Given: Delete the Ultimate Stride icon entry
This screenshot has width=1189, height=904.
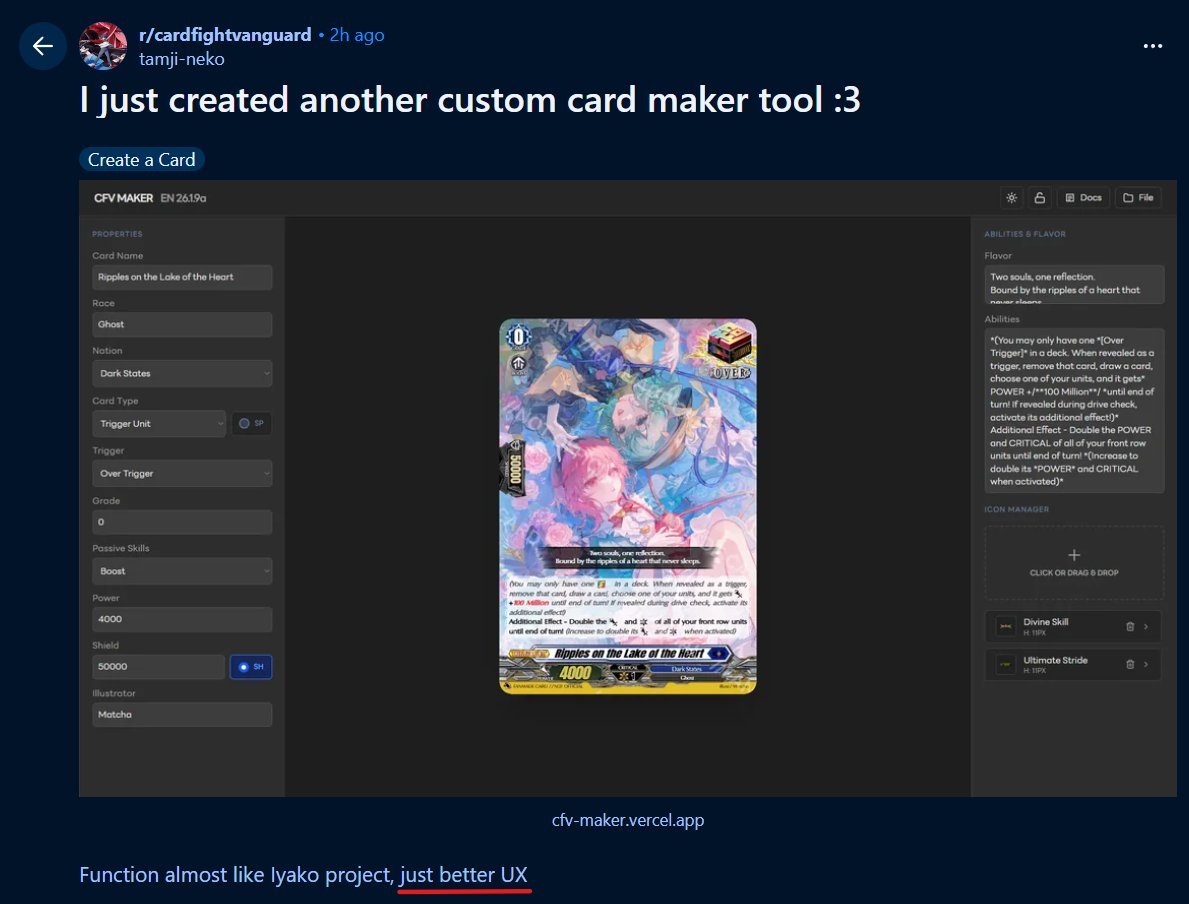Looking at the screenshot, I should click(1130, 664).
